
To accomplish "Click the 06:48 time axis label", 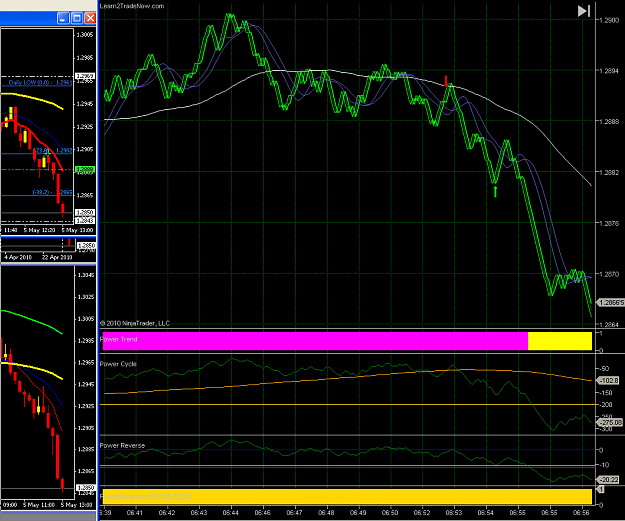I will click(326, 513).
